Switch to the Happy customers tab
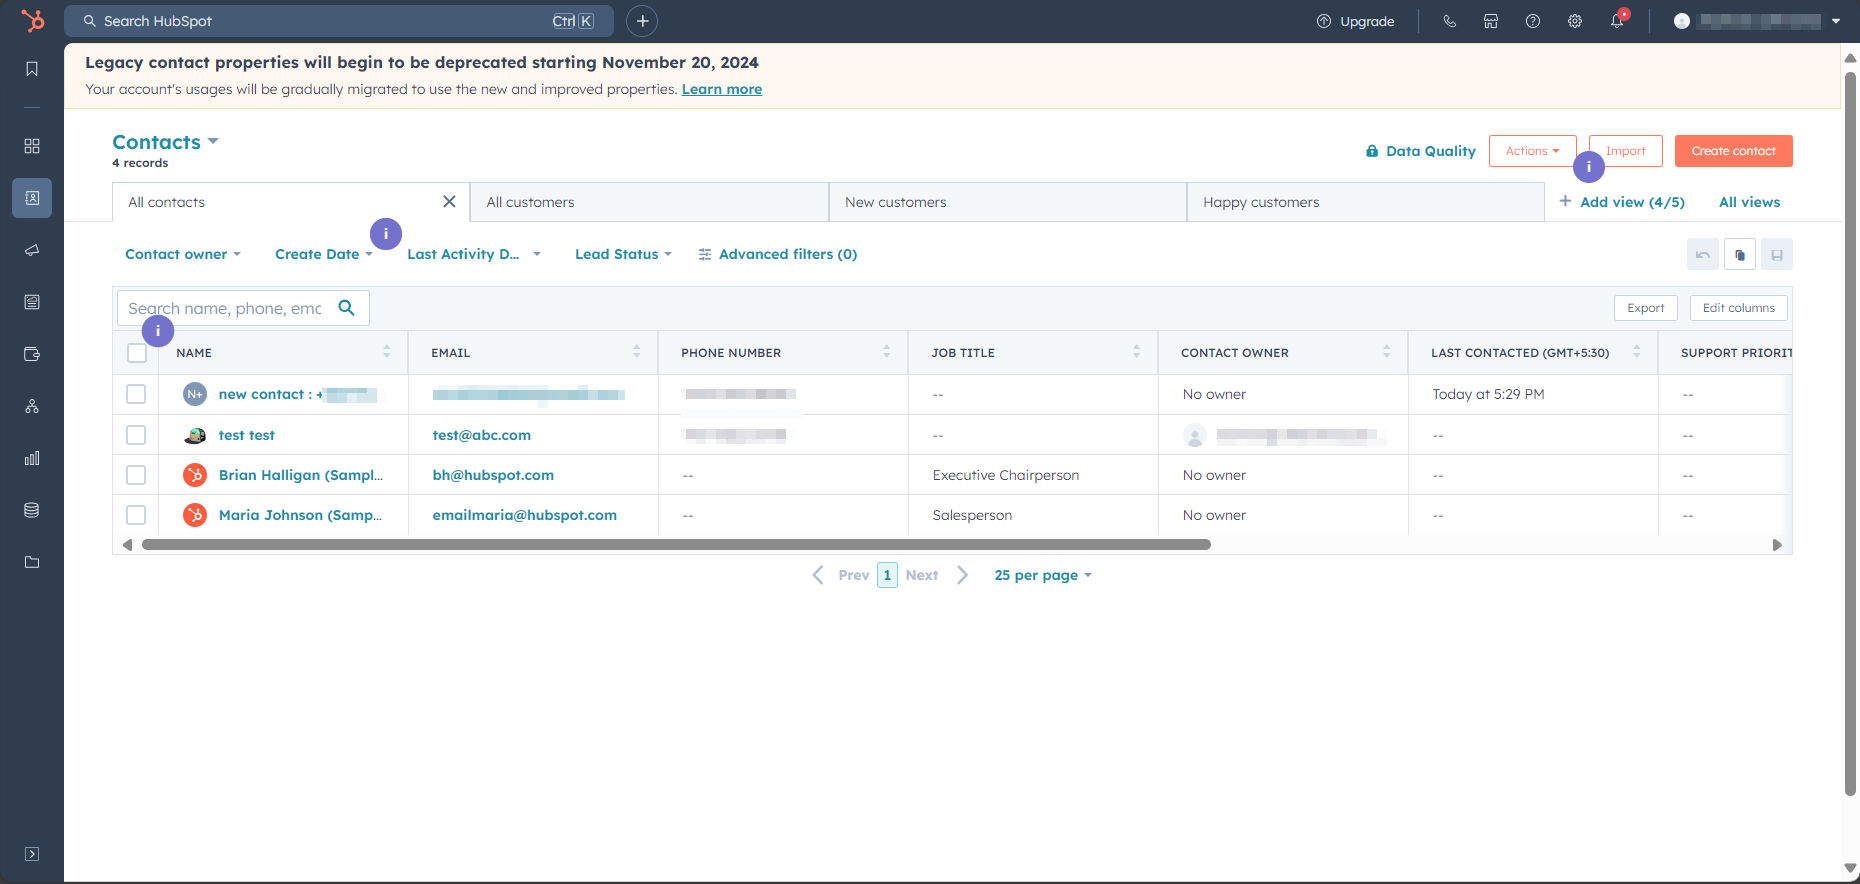This screenshot has height=884, width=1860. click(1366, 202)
